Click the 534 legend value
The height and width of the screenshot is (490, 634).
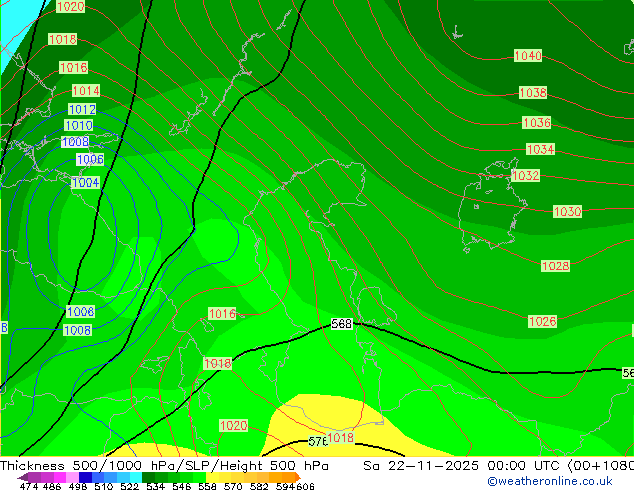[155, 486]
